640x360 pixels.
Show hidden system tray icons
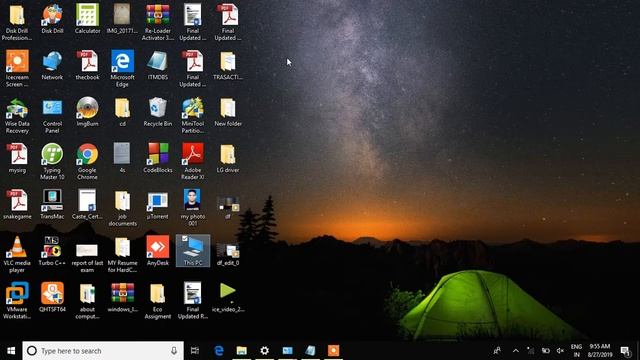pyautogui.click(x=516, y=351)
